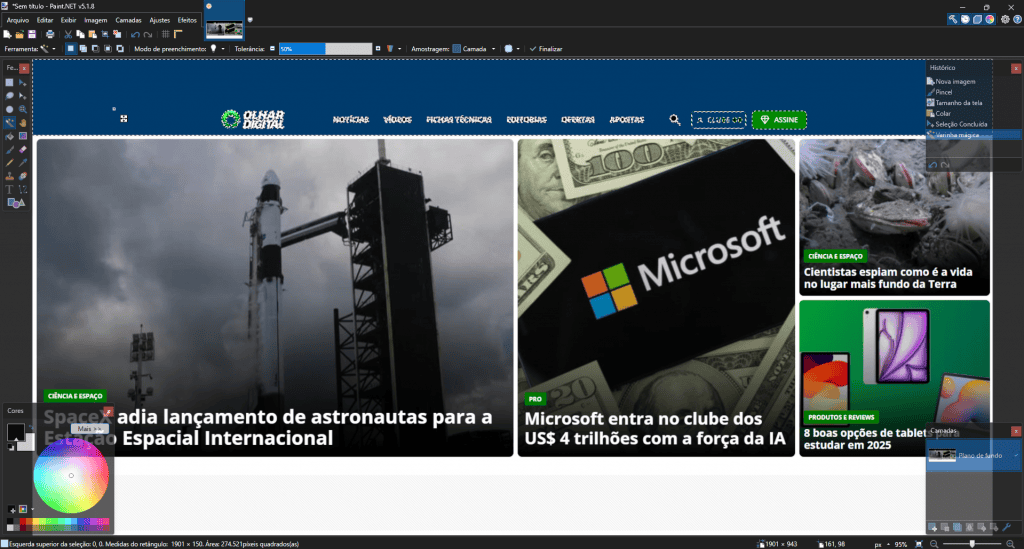Click the Cut scissors icon
The image size is (1024, 549).
pyautogui.click(x=68, y=34)
